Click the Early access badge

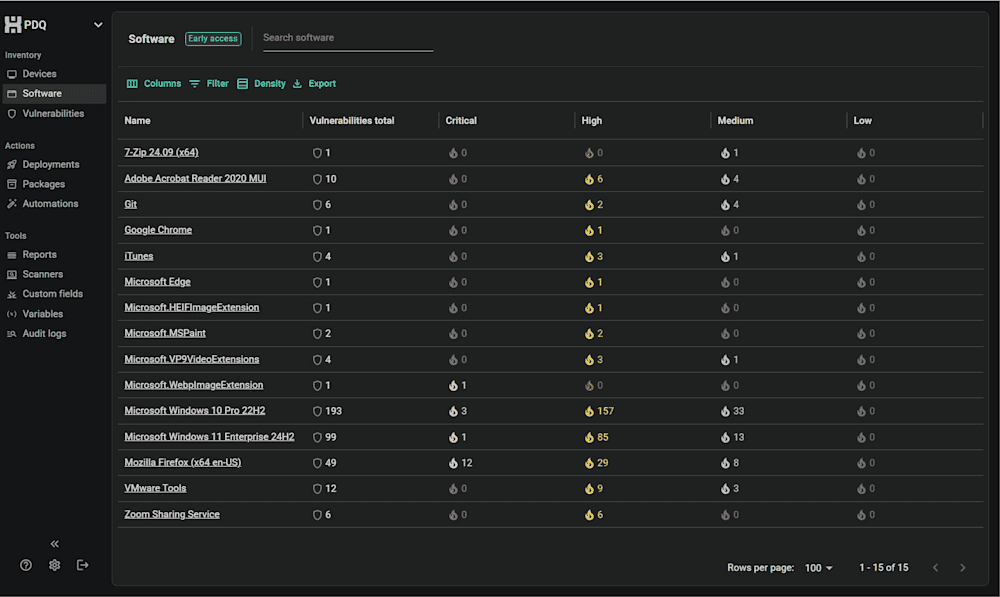(x=213, y=39)
